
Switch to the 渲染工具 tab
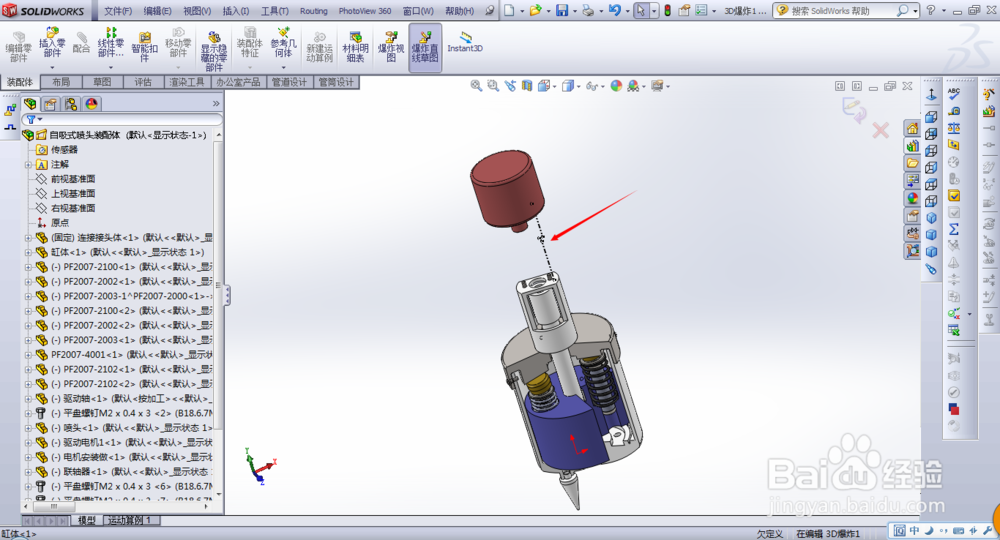tap(187, 82)
